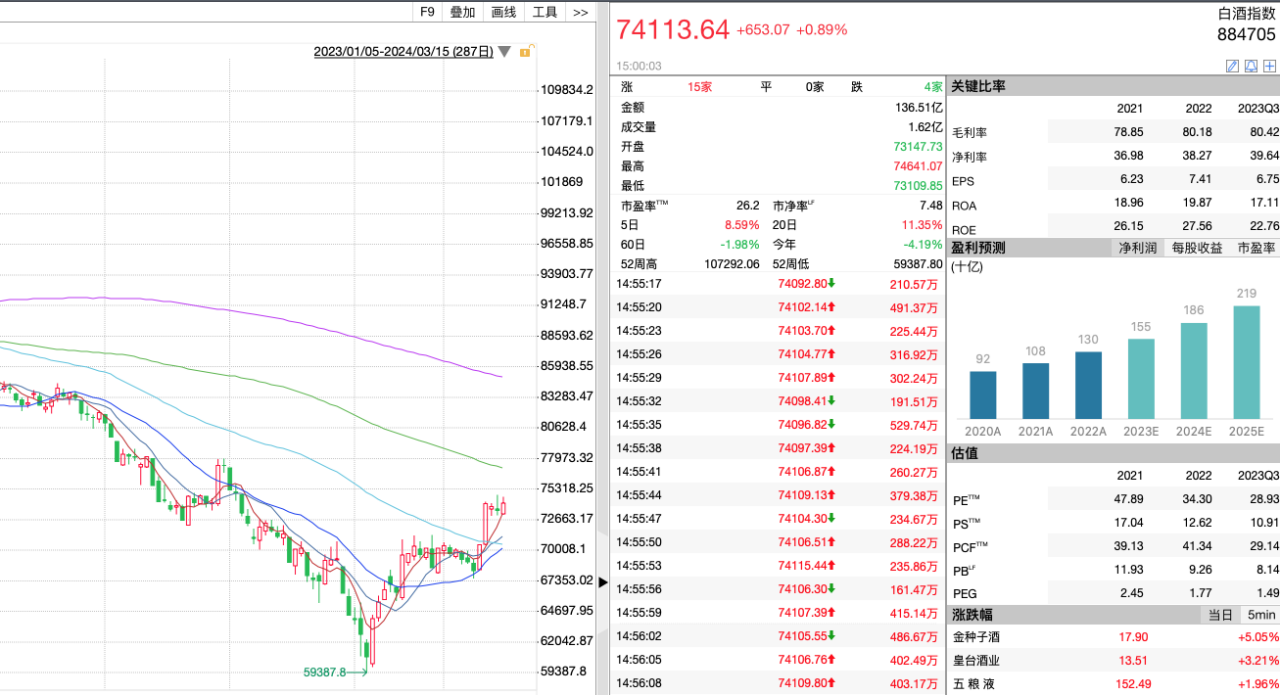Click the tick row at 14:56:08

point(778,683)
